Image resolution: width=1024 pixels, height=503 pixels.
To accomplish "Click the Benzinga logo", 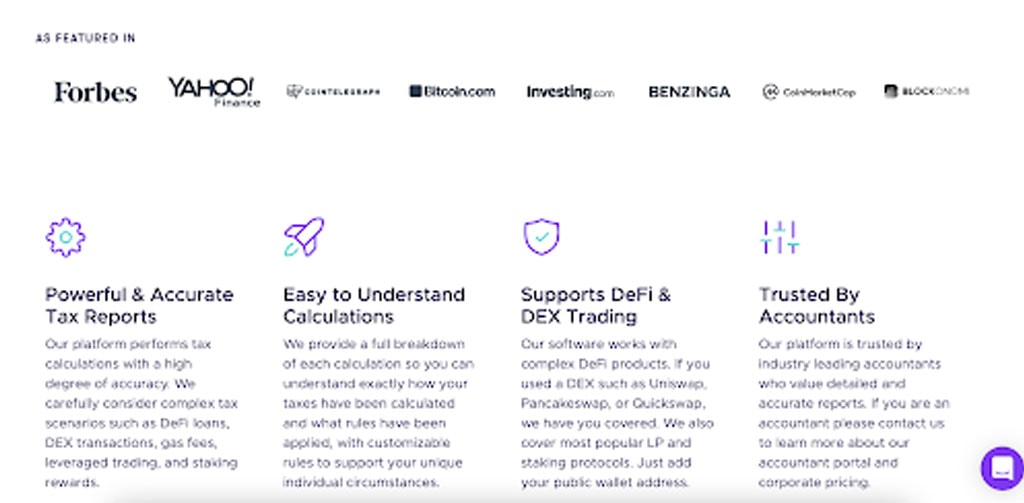I will [x=689, y=92].
